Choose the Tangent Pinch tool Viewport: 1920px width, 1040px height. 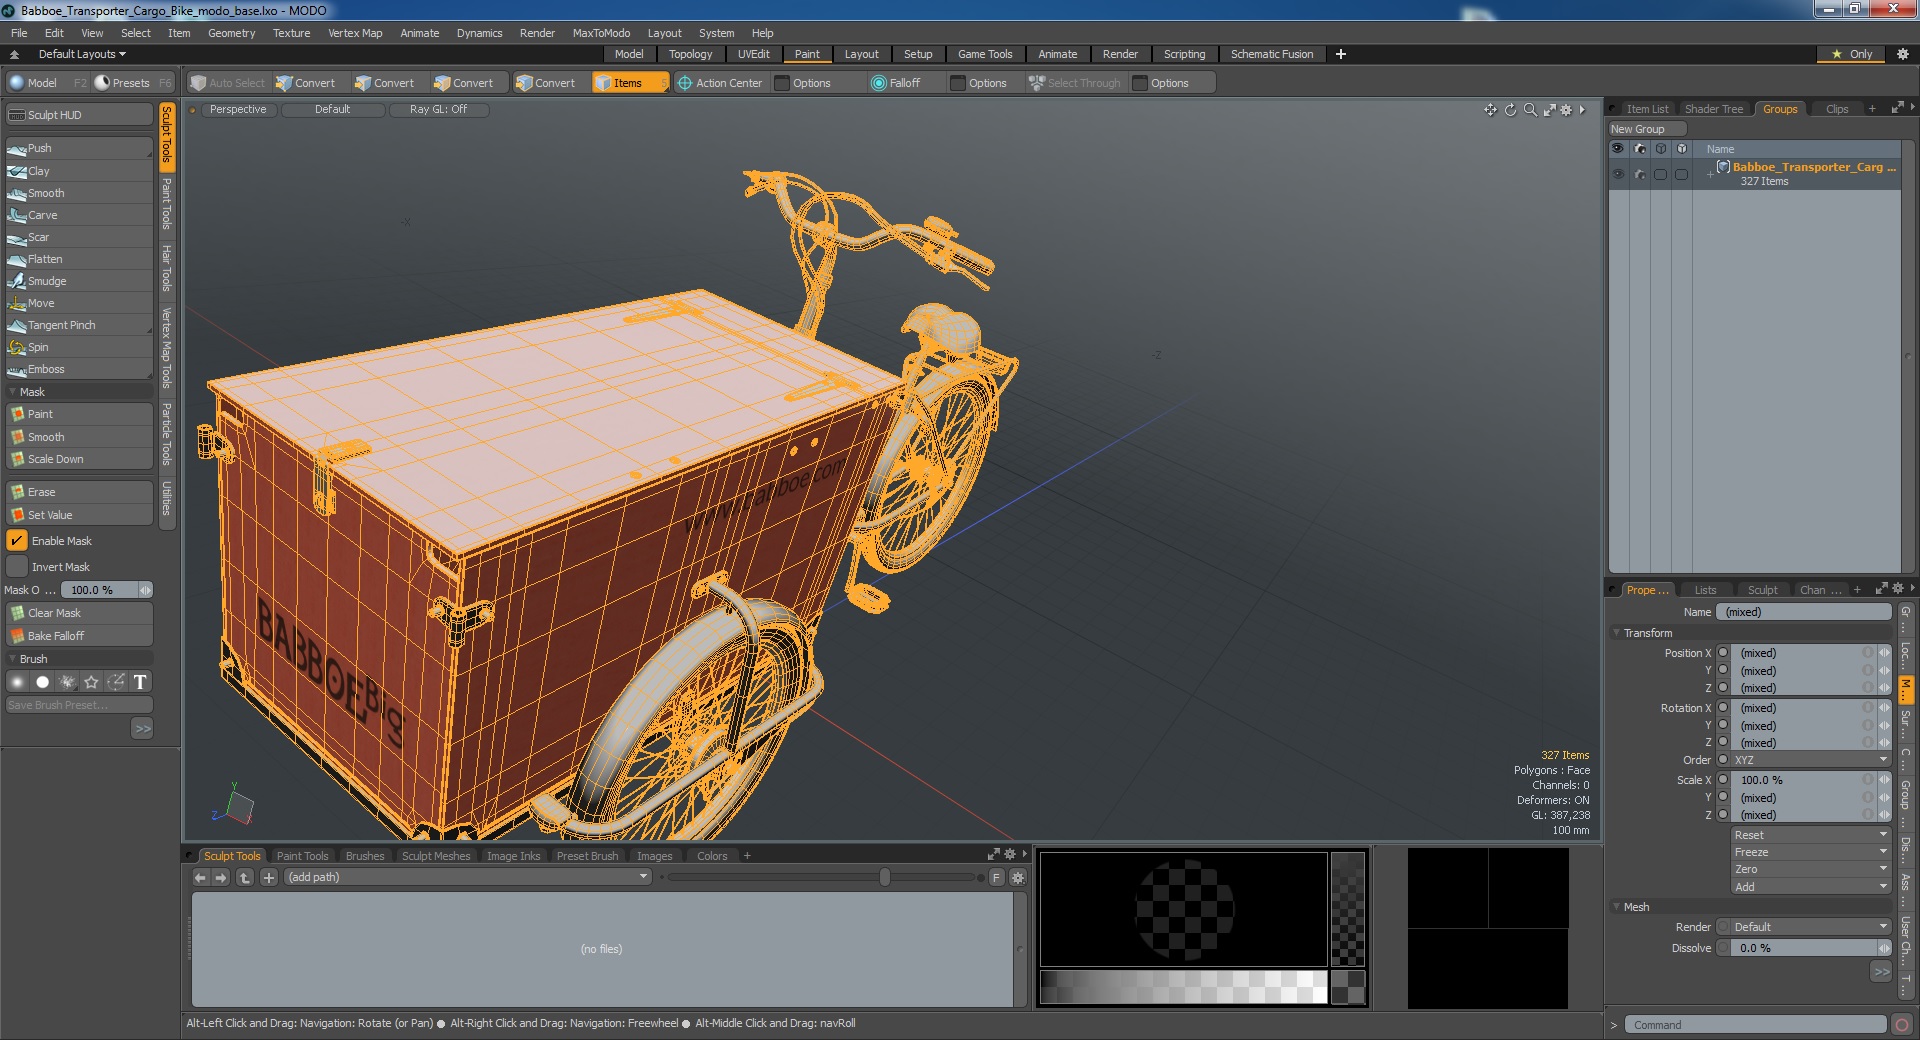point(79,325)
